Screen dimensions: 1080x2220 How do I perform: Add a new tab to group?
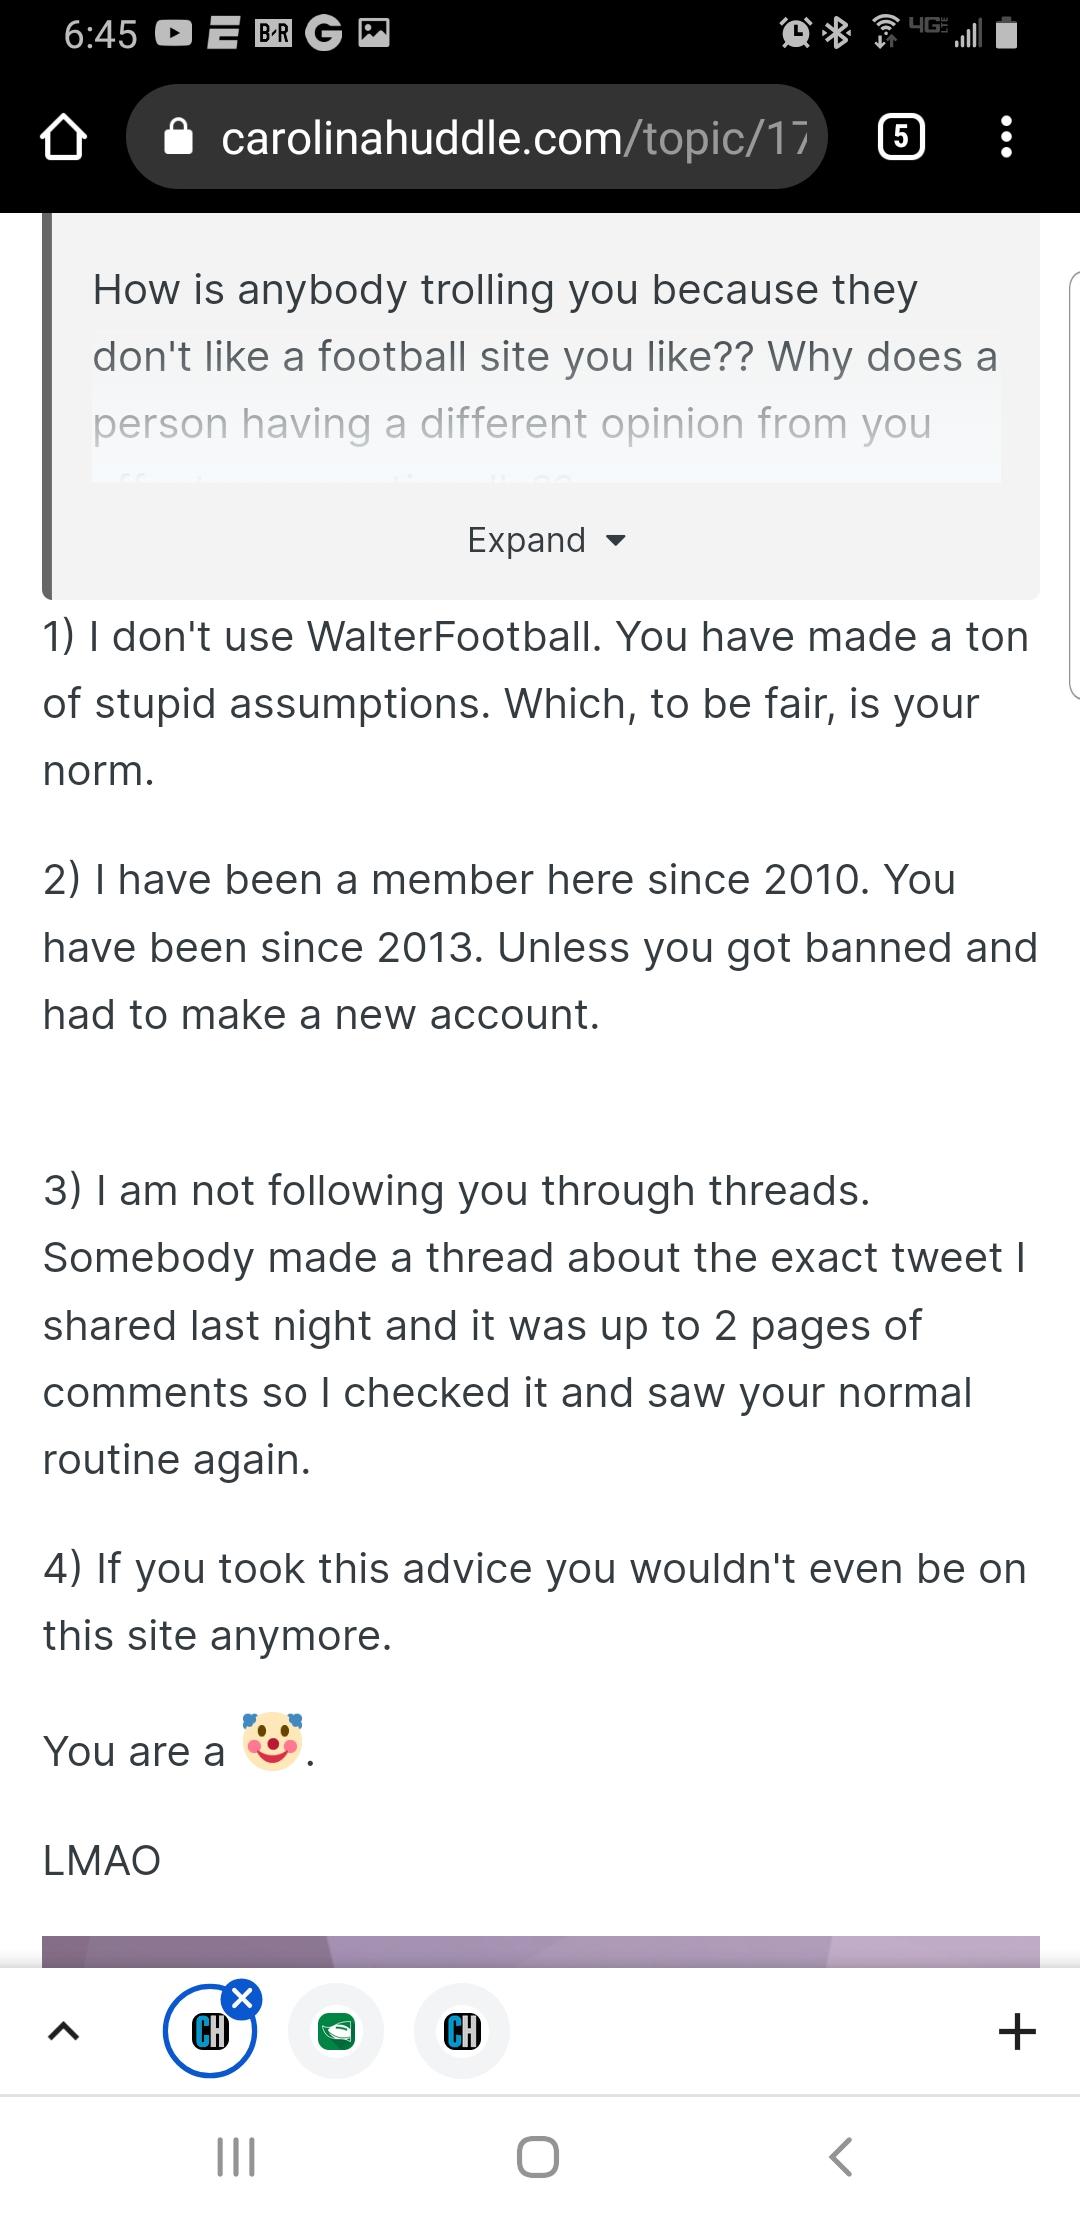pos(1017,2031)
